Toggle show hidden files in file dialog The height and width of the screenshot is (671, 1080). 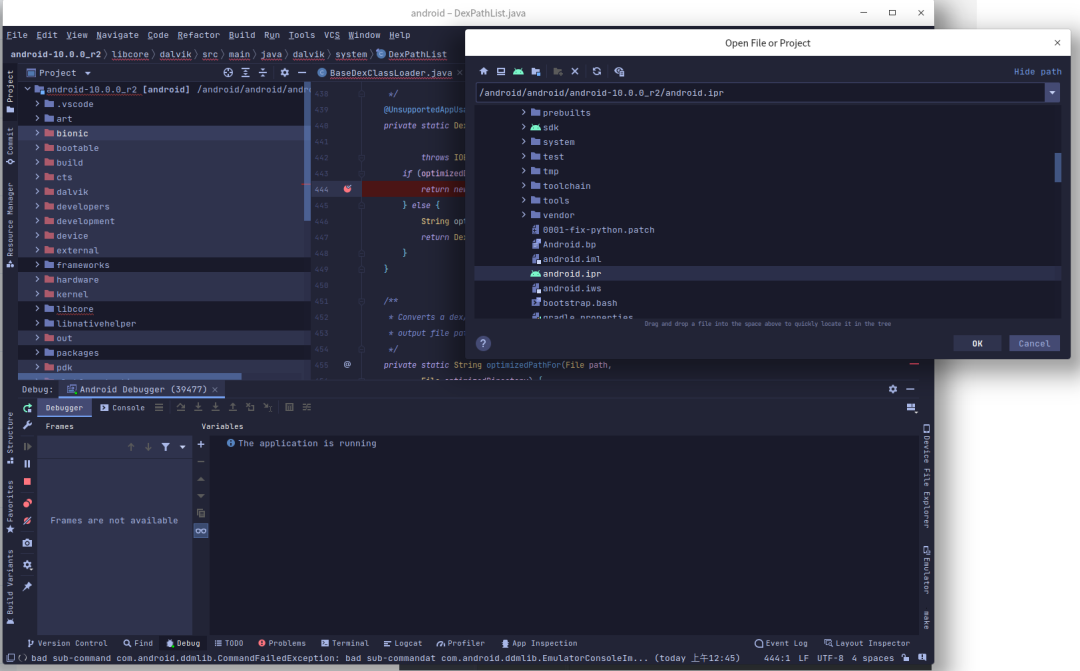[619, 72]
